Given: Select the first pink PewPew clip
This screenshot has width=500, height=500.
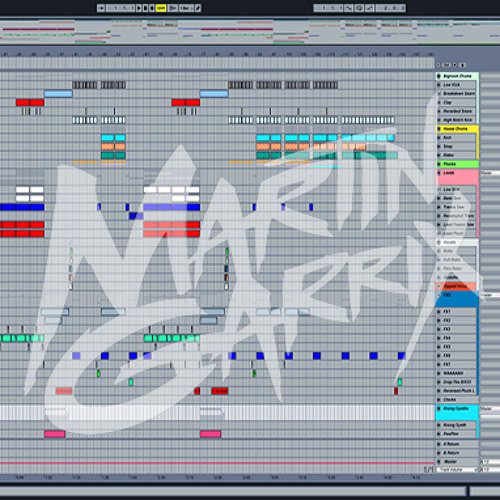Looking at the screenshot, I should click(x=55, y=434).
